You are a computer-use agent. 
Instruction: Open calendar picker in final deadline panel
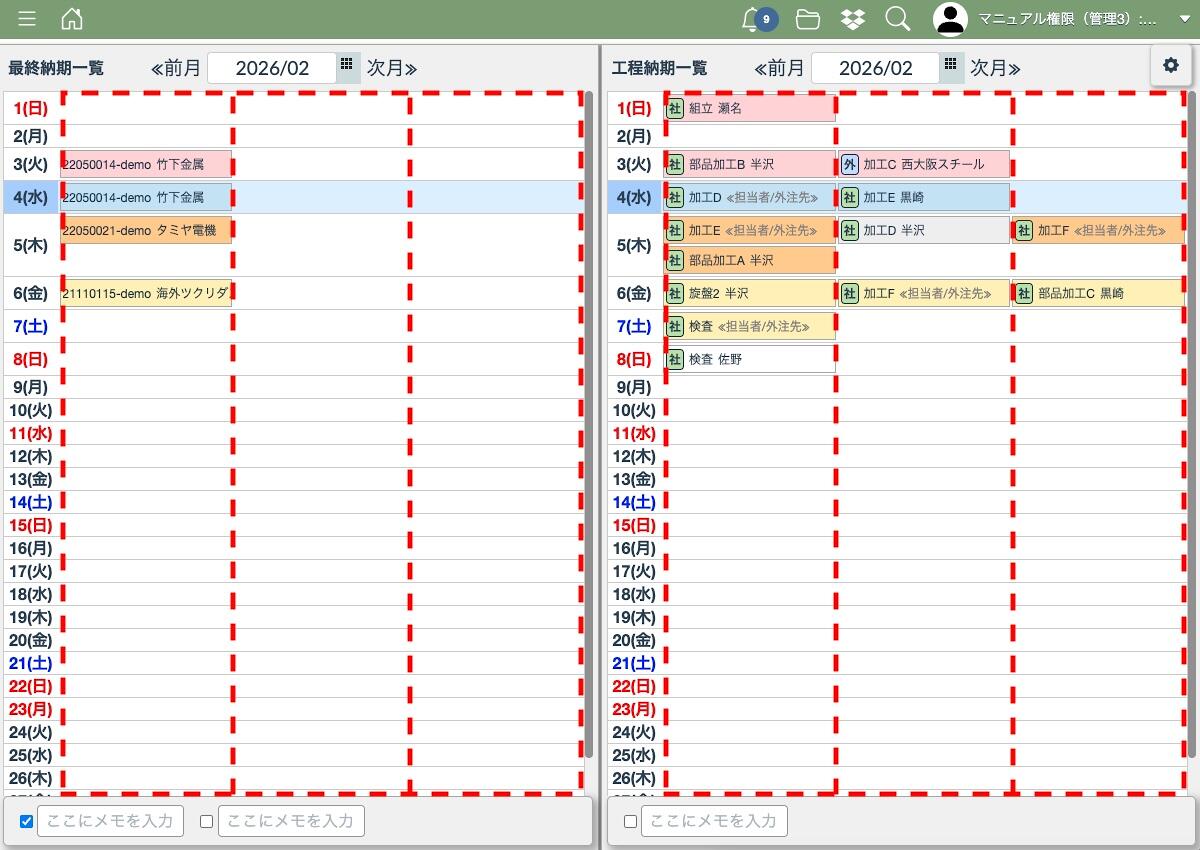[x=346, y=65]
